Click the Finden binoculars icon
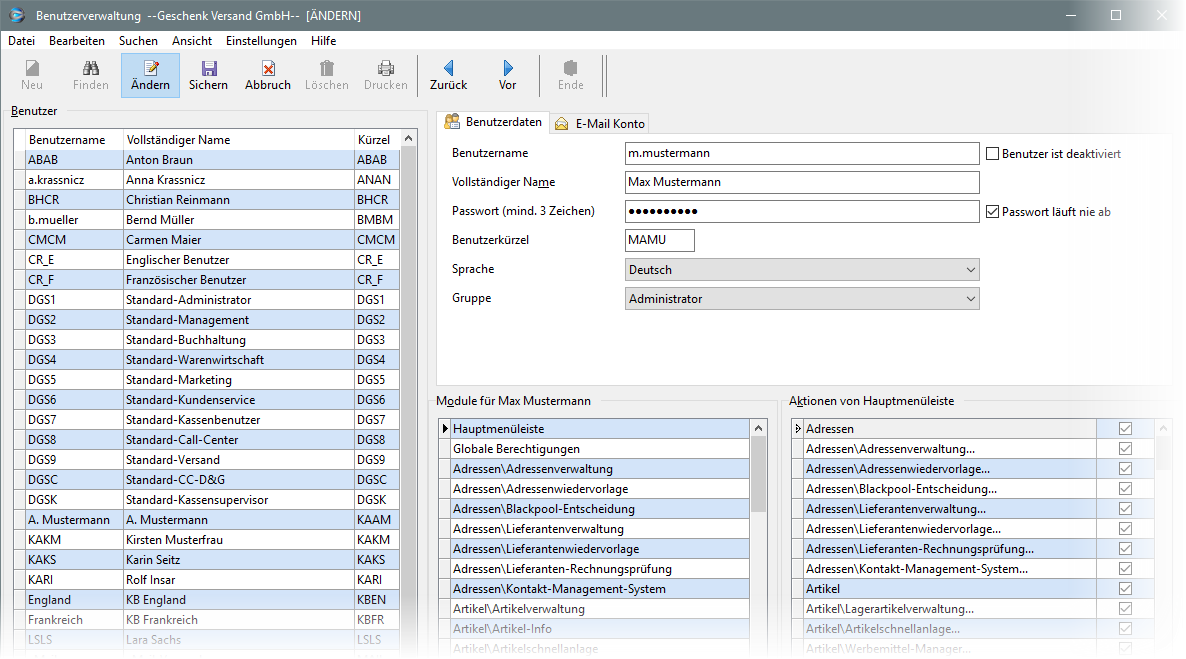The width and height of the screenshot is (1186, 659). (x=91, y=69)
